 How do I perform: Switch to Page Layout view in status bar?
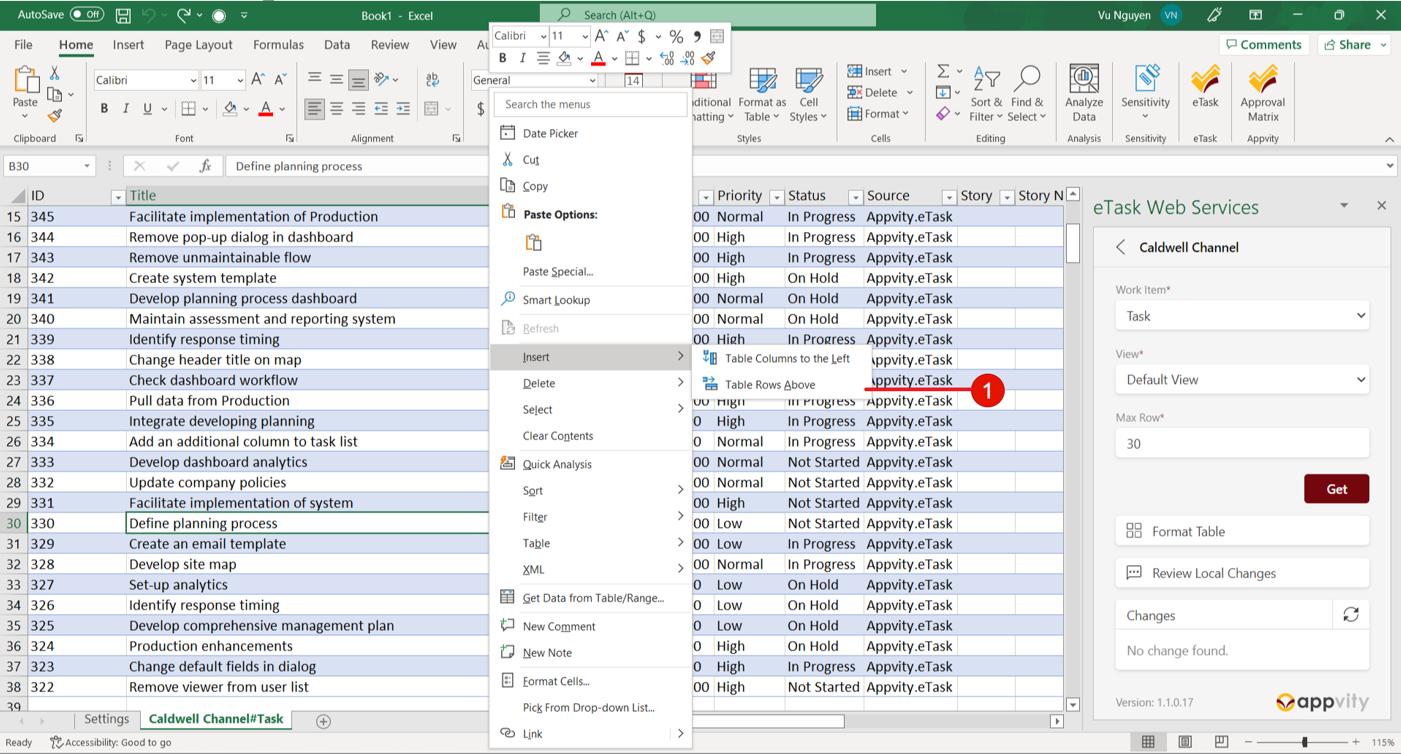pos(1185,742)
